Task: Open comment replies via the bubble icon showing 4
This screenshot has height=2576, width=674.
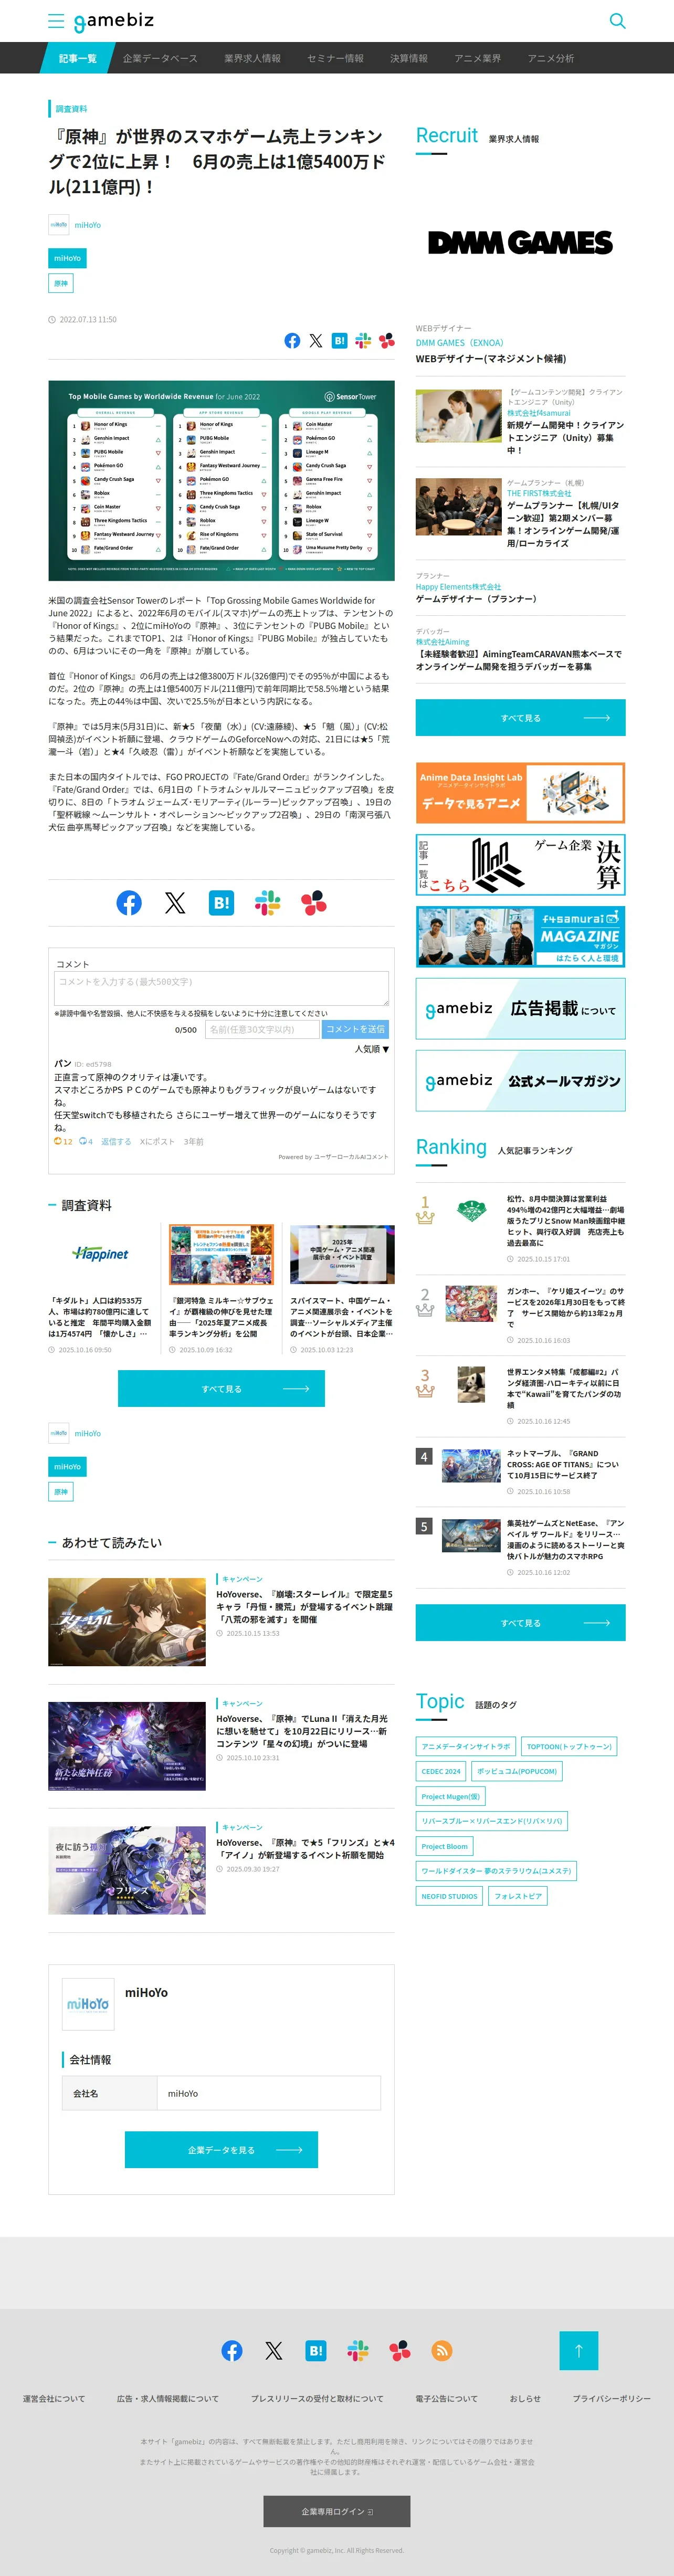Action: click(86, 1141)
